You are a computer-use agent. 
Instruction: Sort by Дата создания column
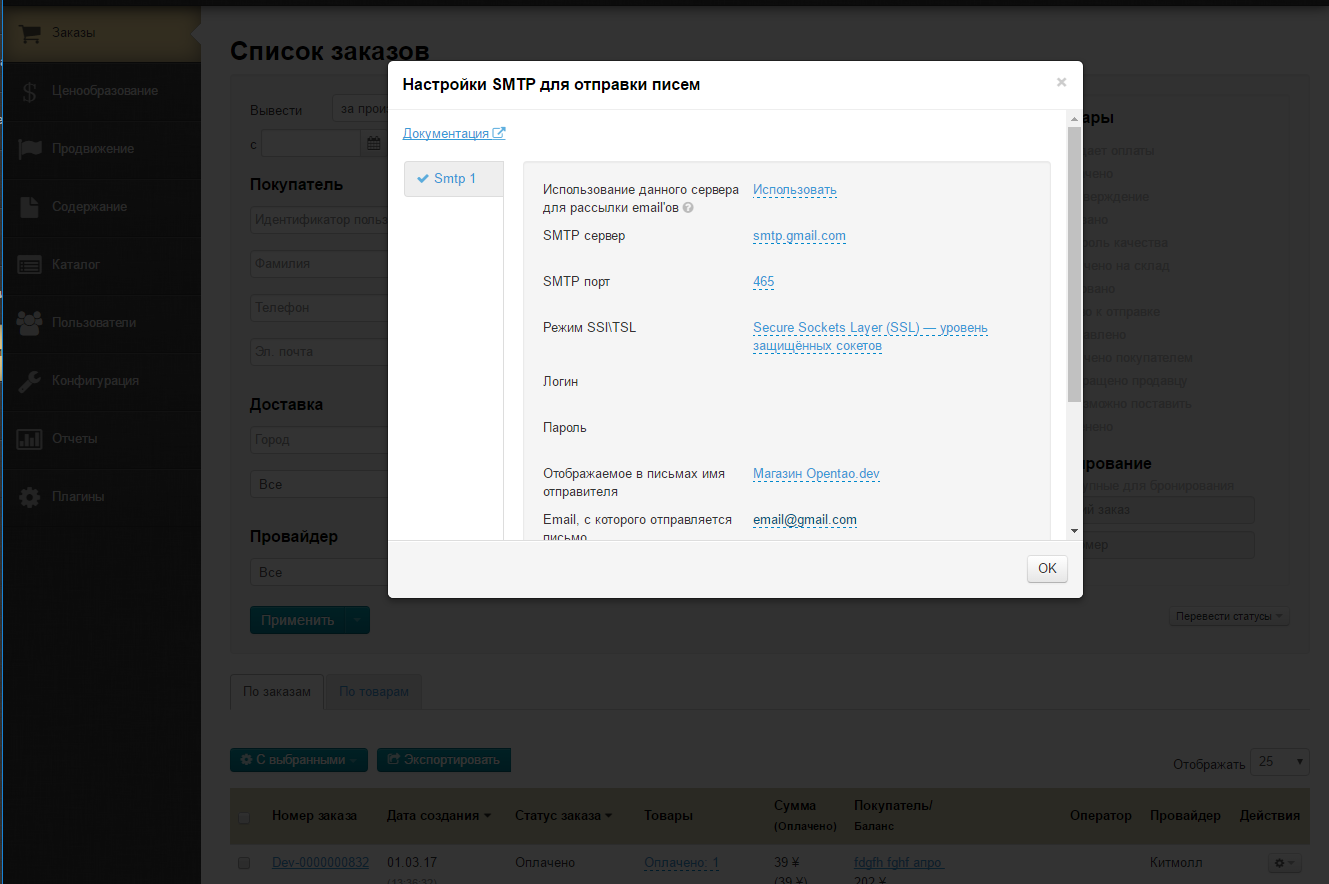coord(438,816)
